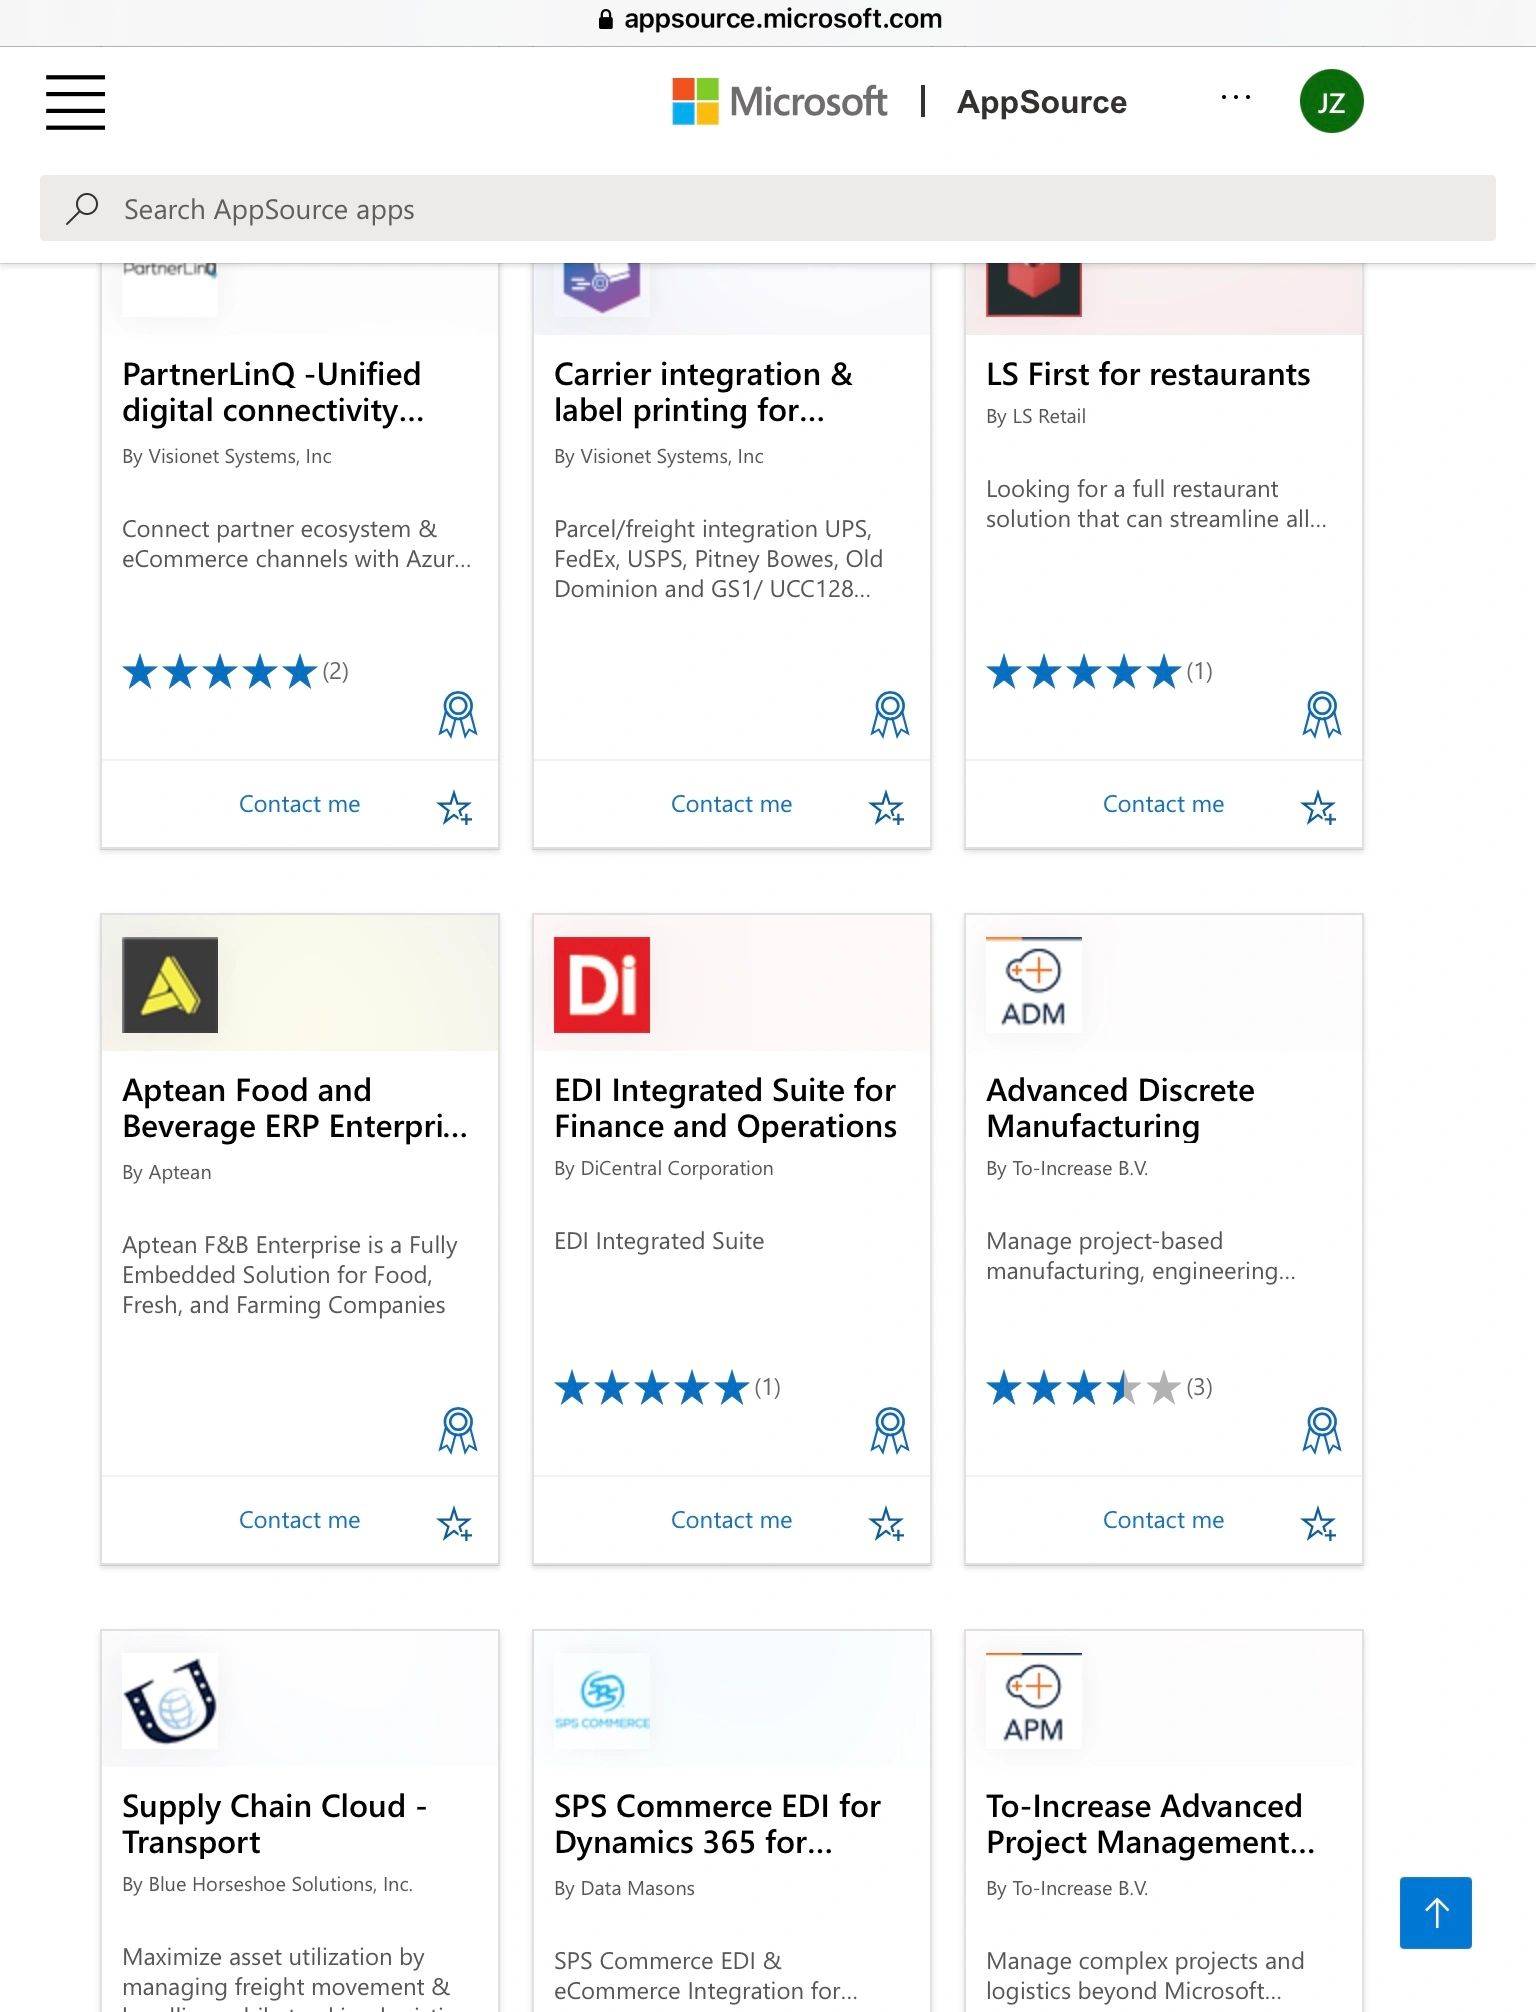Add EDI Integrated Suite to saved apps

pyautogui.click(x=887, y=1523)
